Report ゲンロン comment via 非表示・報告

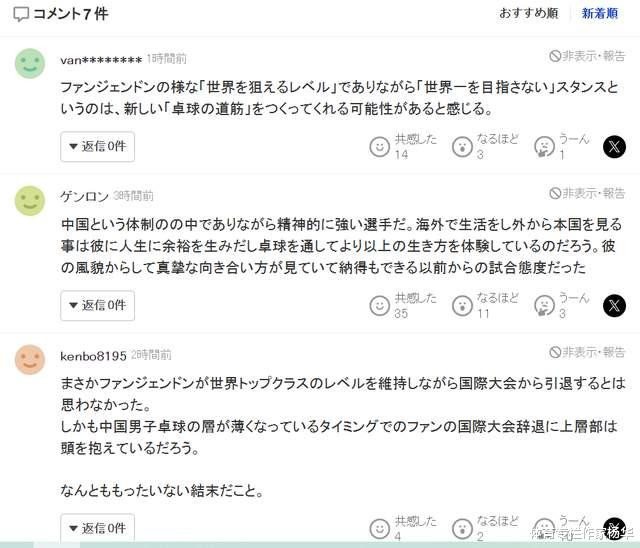(587, 193)
